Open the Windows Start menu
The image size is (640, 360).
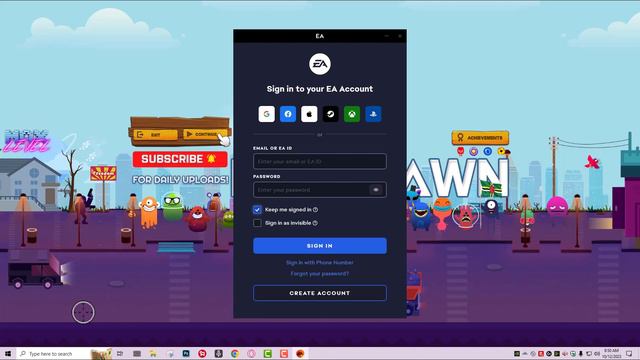click(8, 354)
